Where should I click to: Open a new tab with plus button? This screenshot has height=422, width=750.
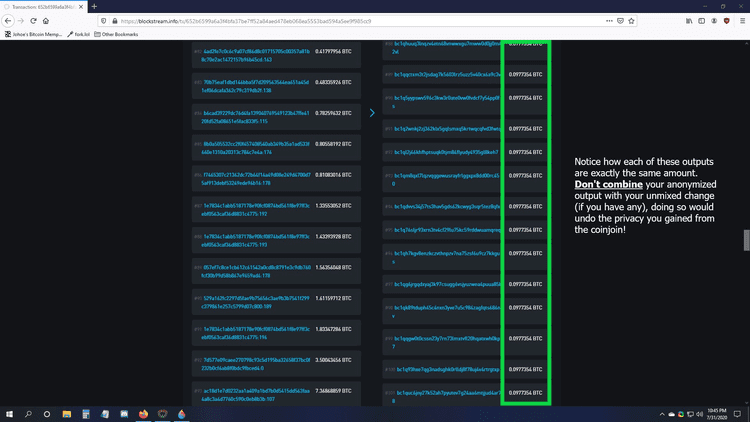coord(94,7)
